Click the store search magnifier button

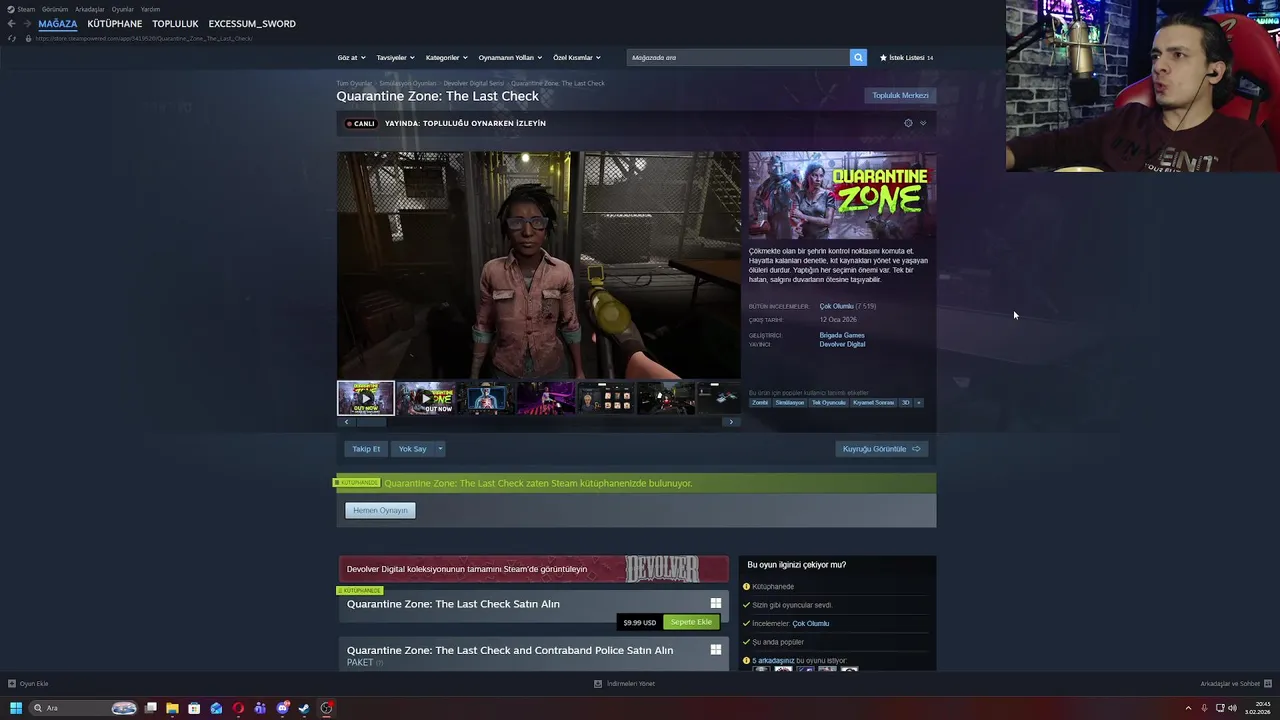coord(858,57)
